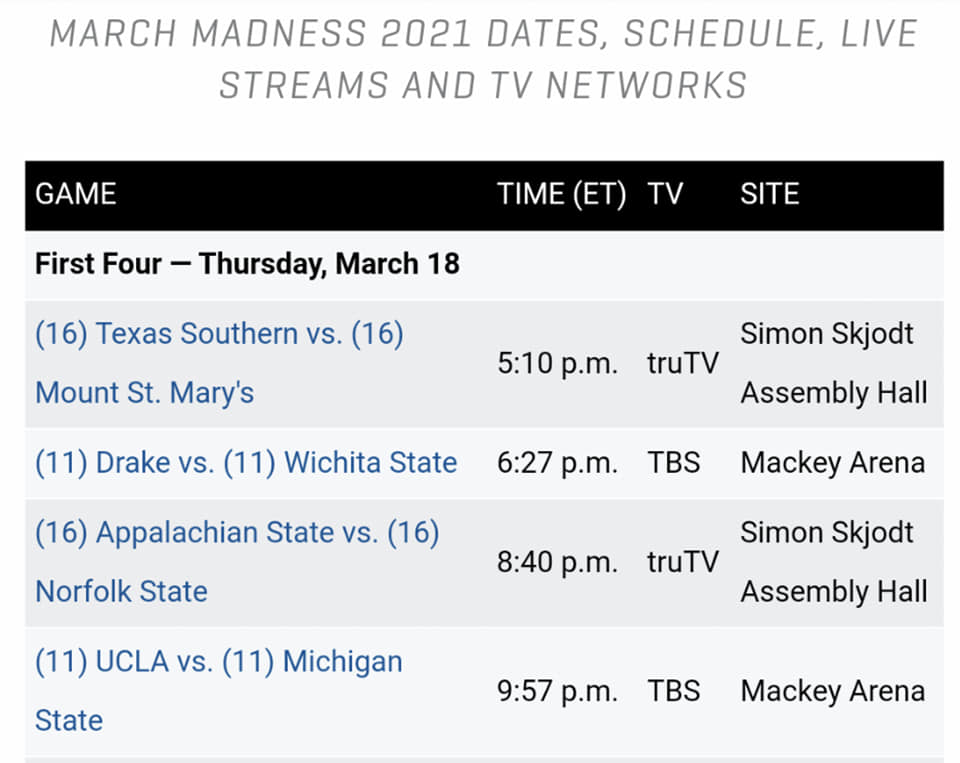
Task: Click Simon Skjodt Assembly Hall in first game row
Action: (x=834, y=363)
